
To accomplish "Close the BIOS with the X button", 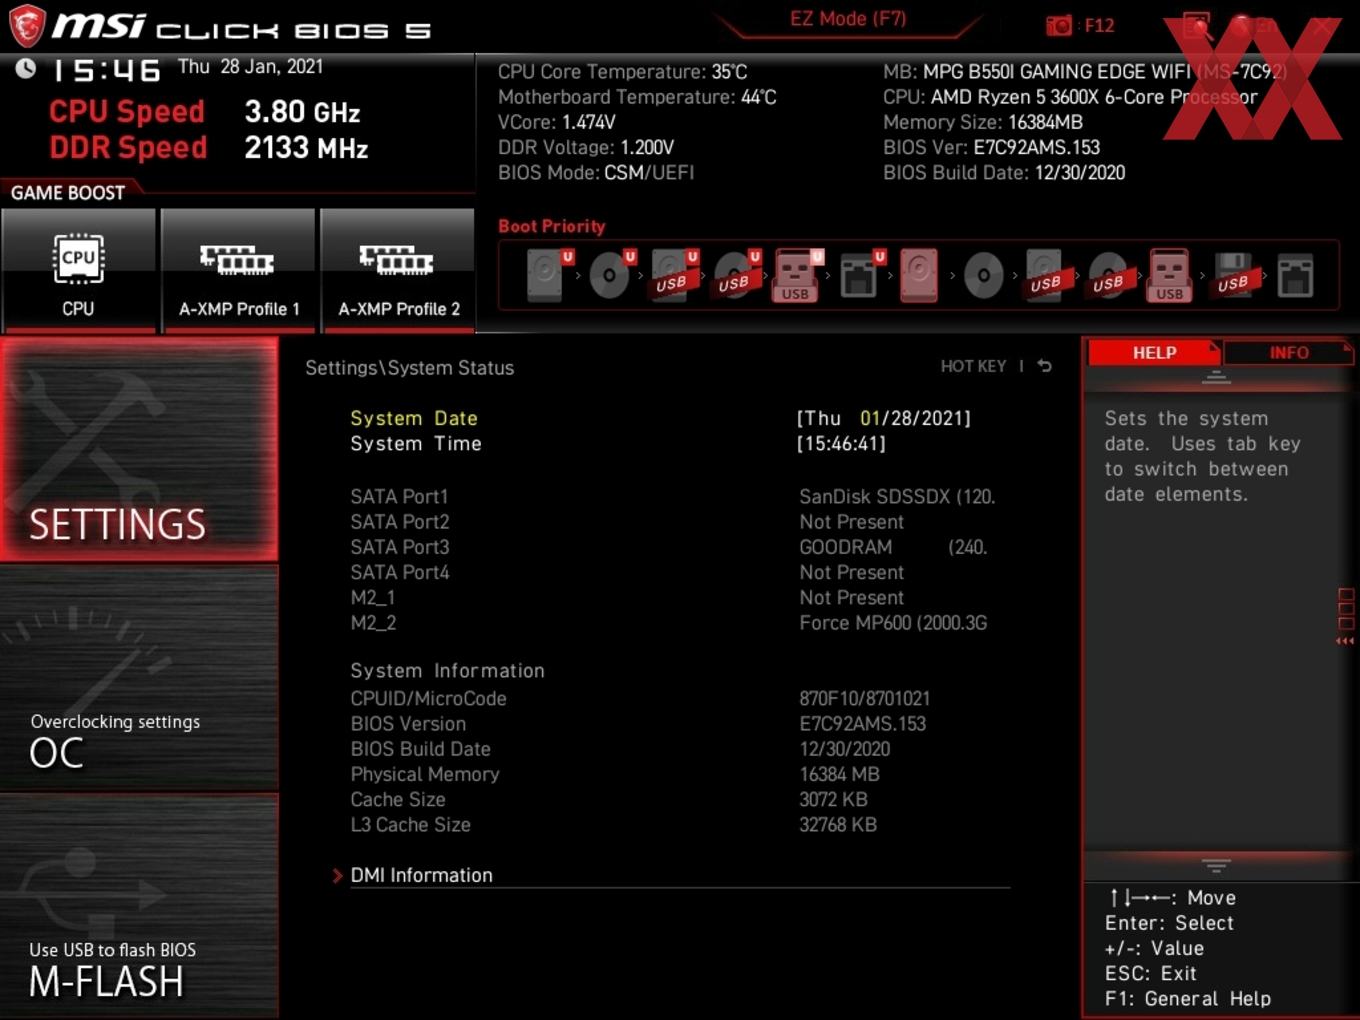I will [1322, 26].
